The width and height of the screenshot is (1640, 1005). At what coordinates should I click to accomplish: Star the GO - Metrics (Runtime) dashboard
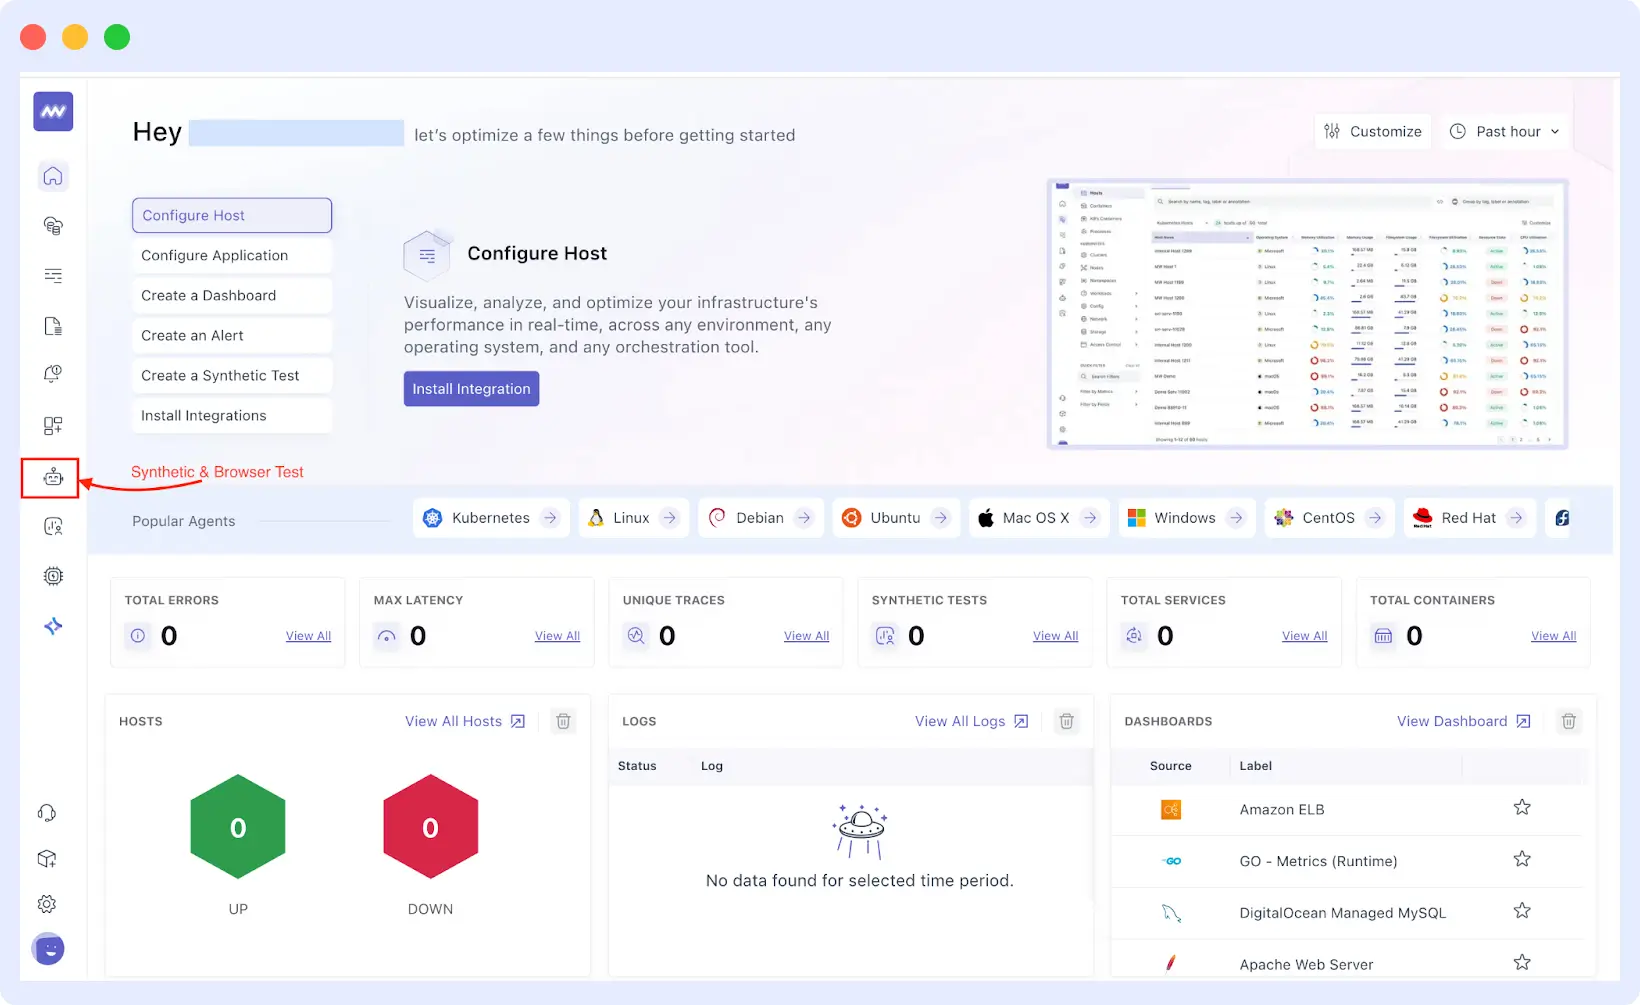pyautogui.click(x=1522, y=858)
